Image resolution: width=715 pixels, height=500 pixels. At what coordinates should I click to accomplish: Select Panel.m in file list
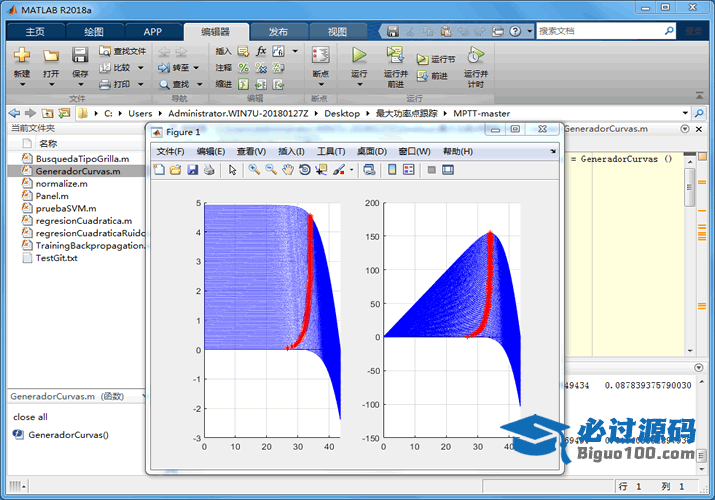point(76,196)
